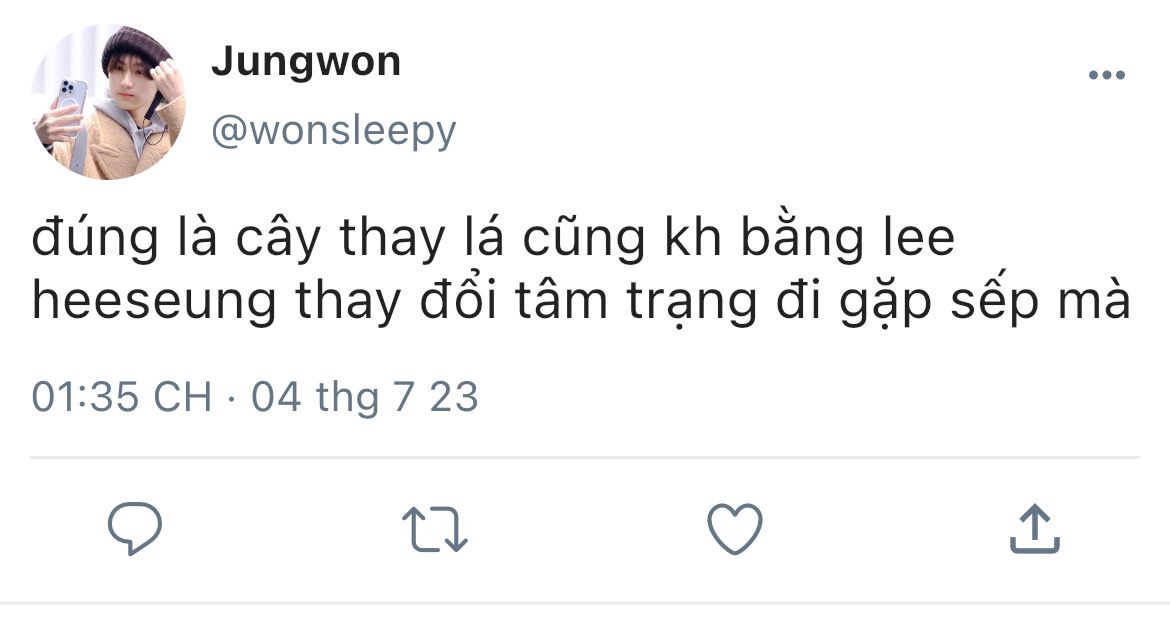The image size is (1170, 621).
Task: Select the 01:35 CH timestamp
Action: 122,396
